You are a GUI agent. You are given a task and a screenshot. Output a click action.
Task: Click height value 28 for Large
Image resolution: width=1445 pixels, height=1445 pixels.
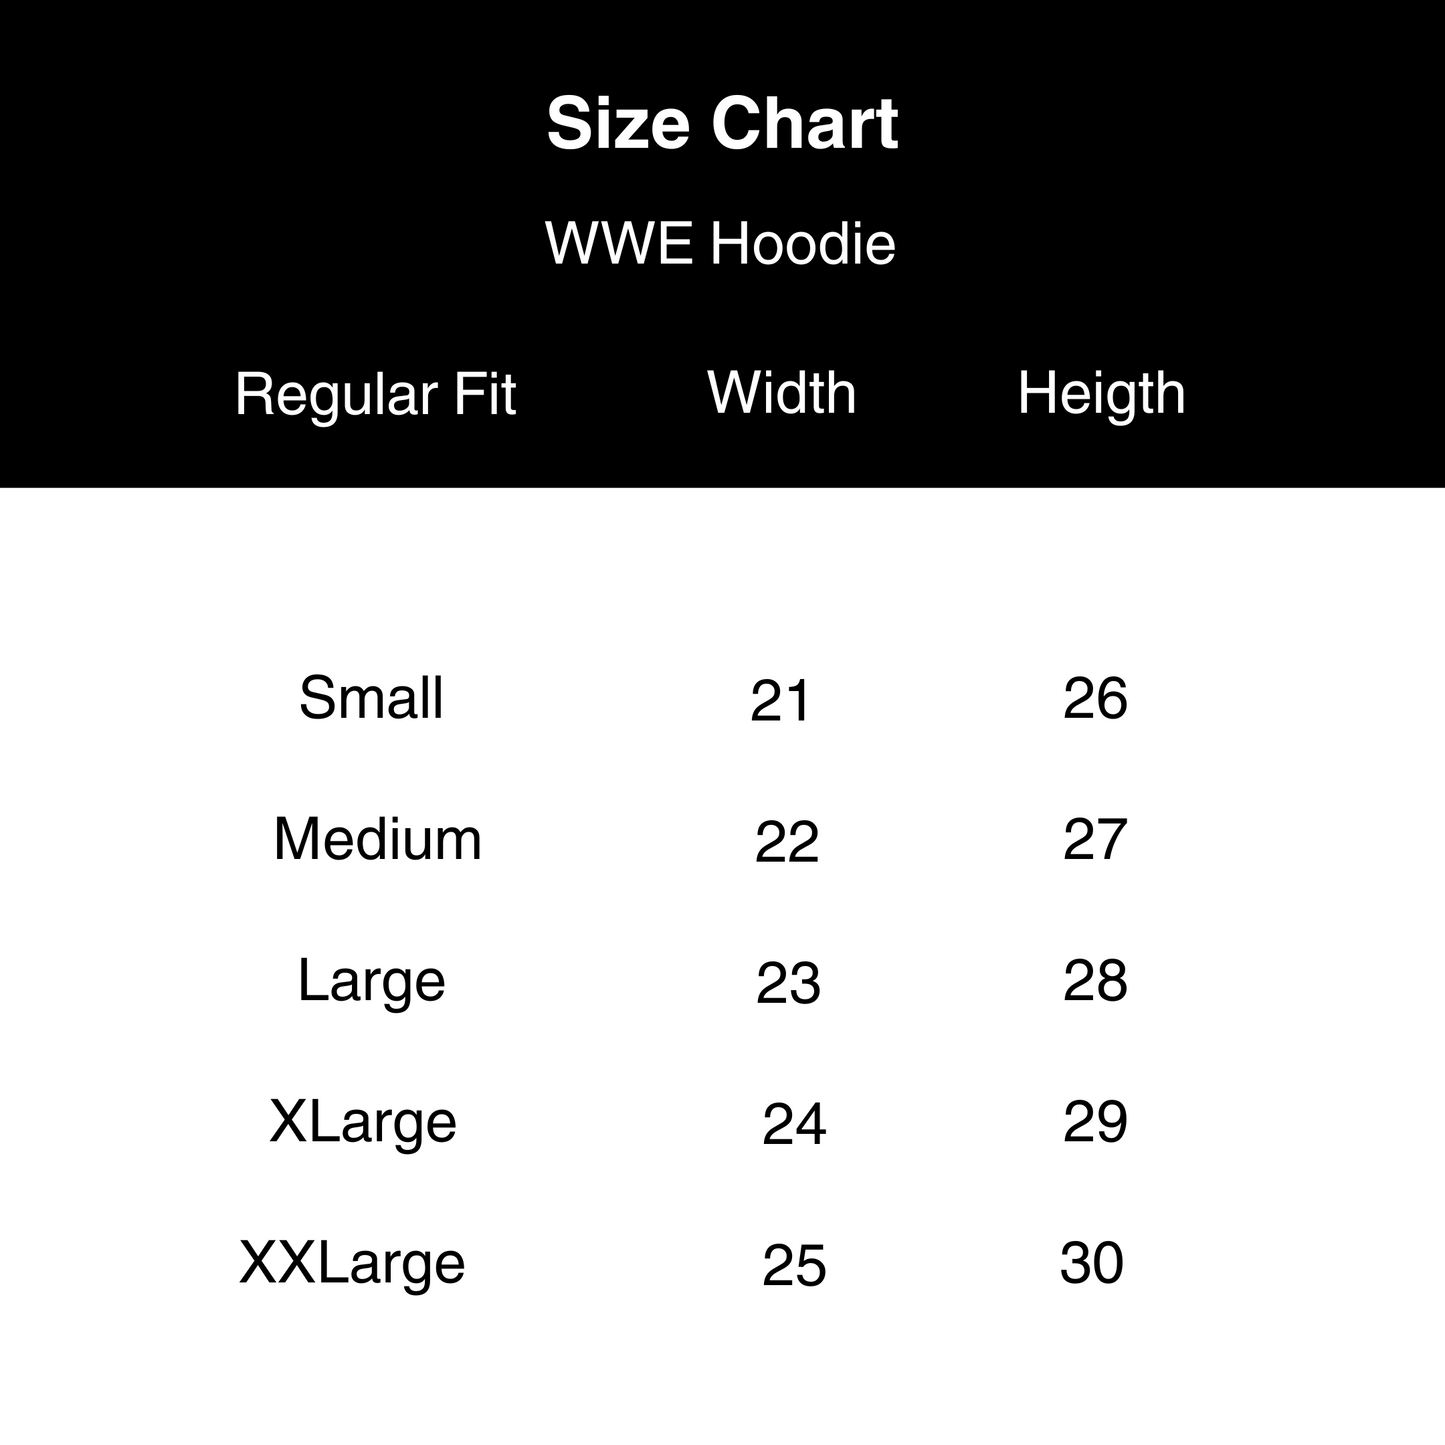click(x=1095, y=981)
